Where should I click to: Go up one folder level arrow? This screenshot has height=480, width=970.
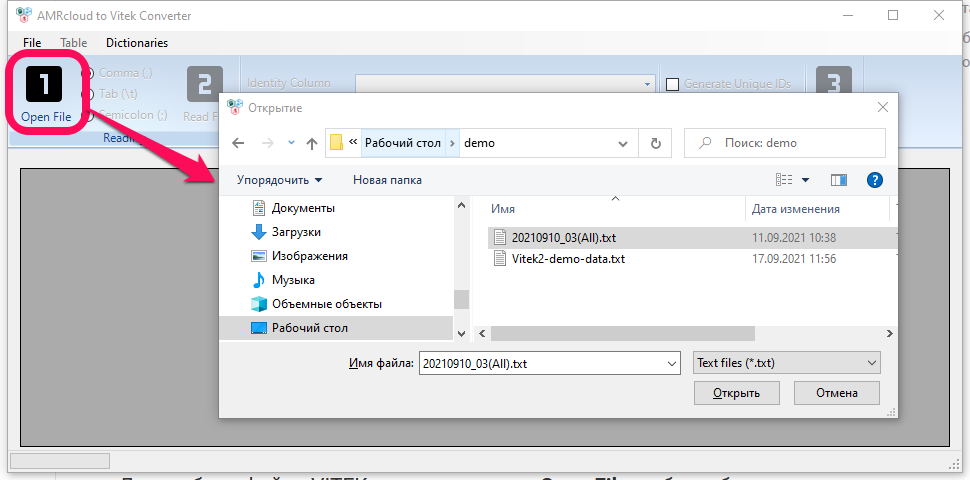(x=312, y=144)
